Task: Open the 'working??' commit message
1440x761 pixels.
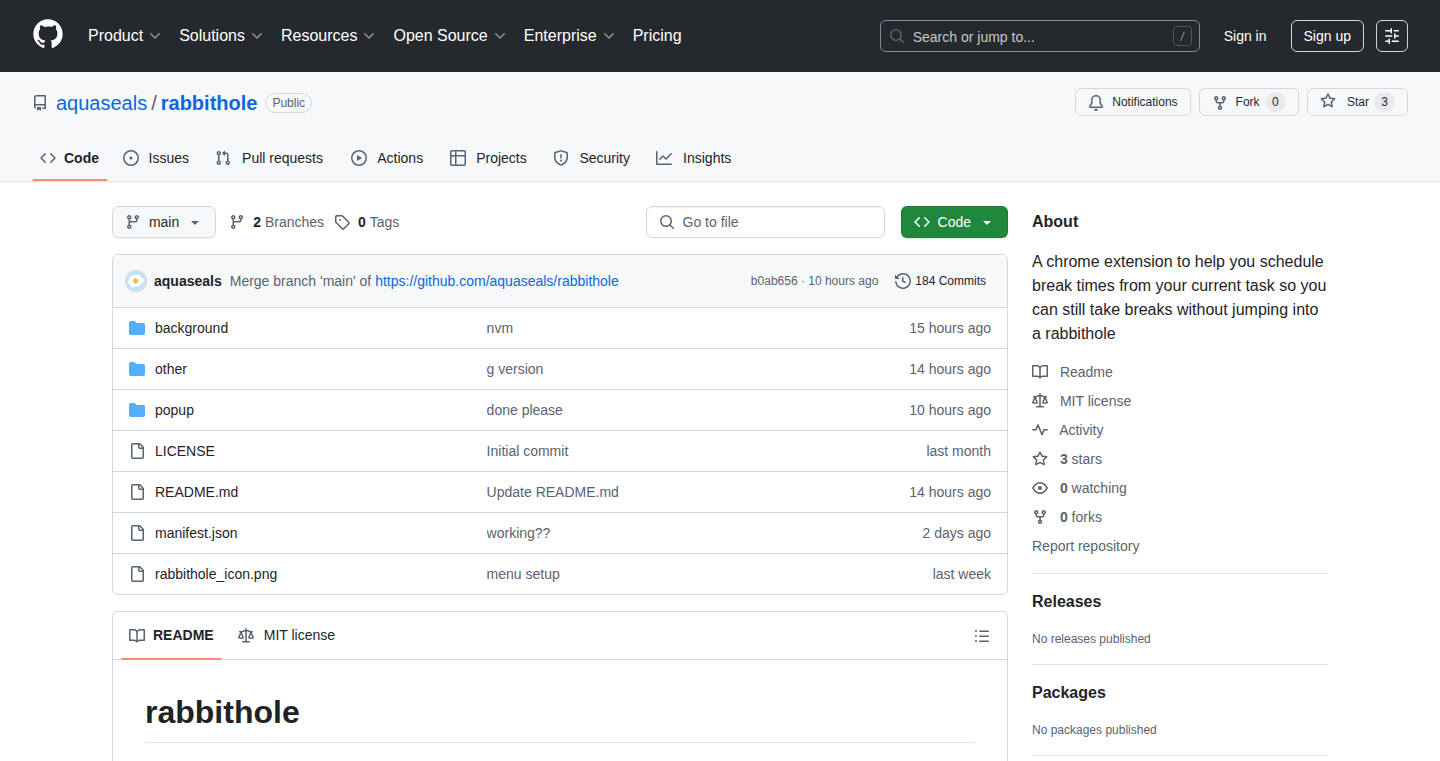Action: click(518, 533)
